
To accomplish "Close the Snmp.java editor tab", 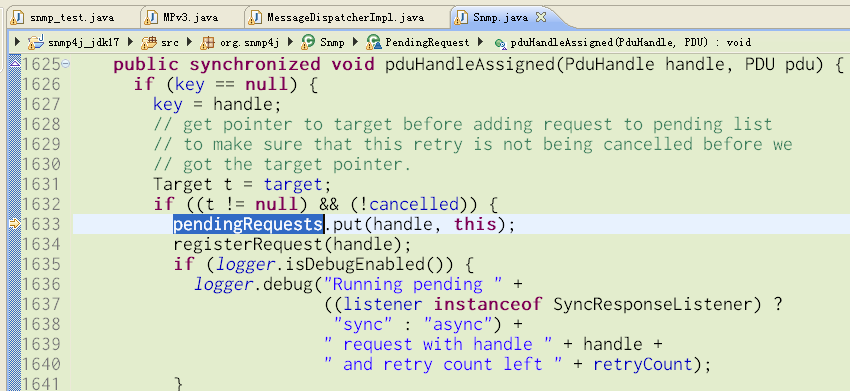I will point(540,17).
